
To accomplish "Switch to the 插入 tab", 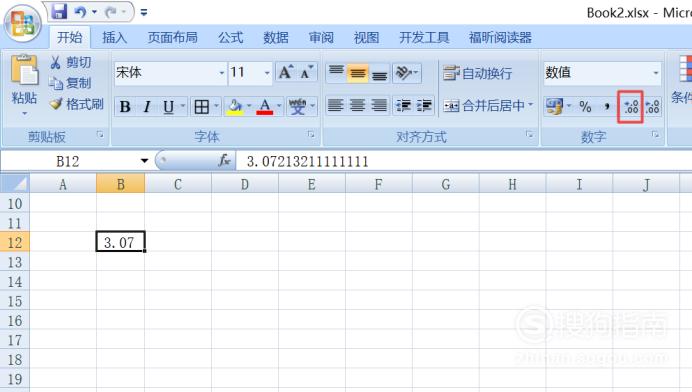I will (x=114, y=38).
